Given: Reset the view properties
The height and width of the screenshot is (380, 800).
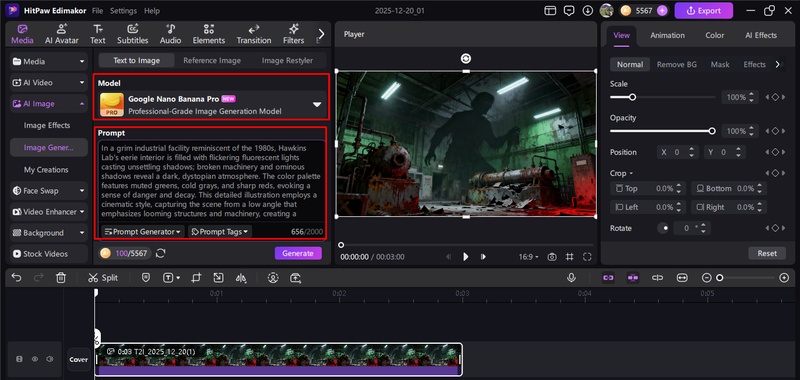Looking at the screenshot, I should point(767,253).
